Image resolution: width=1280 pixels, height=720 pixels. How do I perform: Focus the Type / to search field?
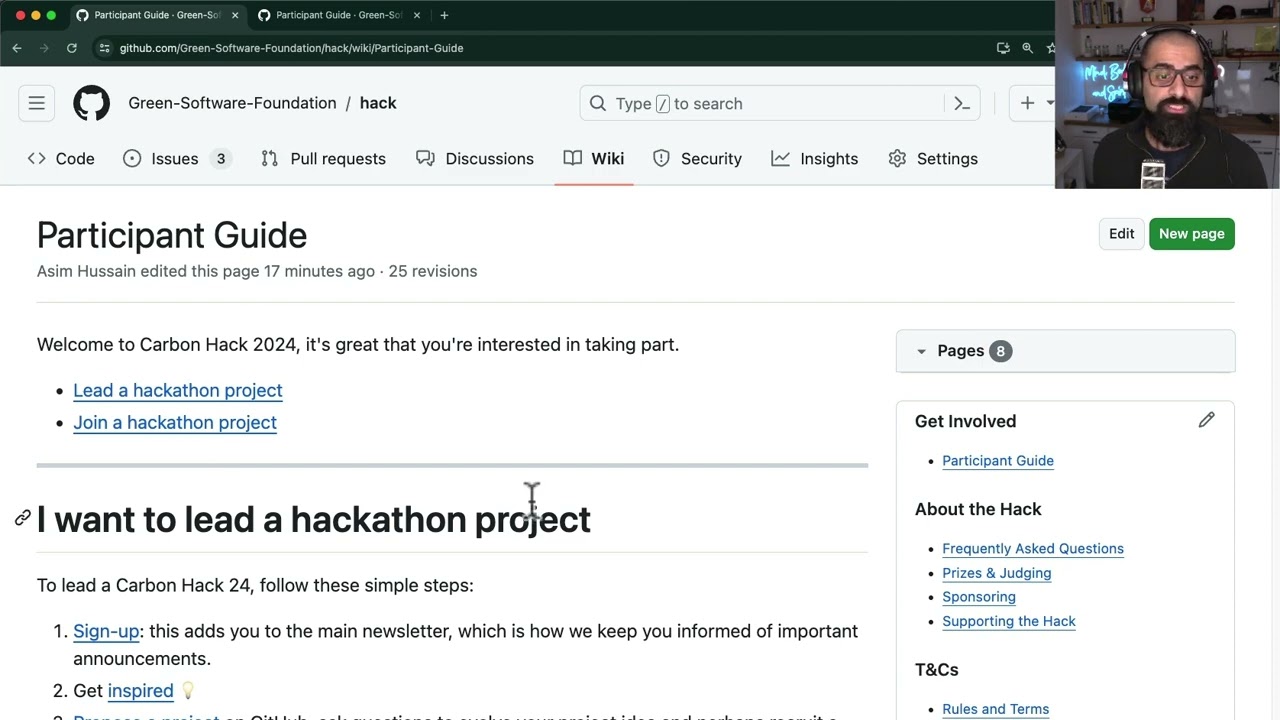[770, 103]
